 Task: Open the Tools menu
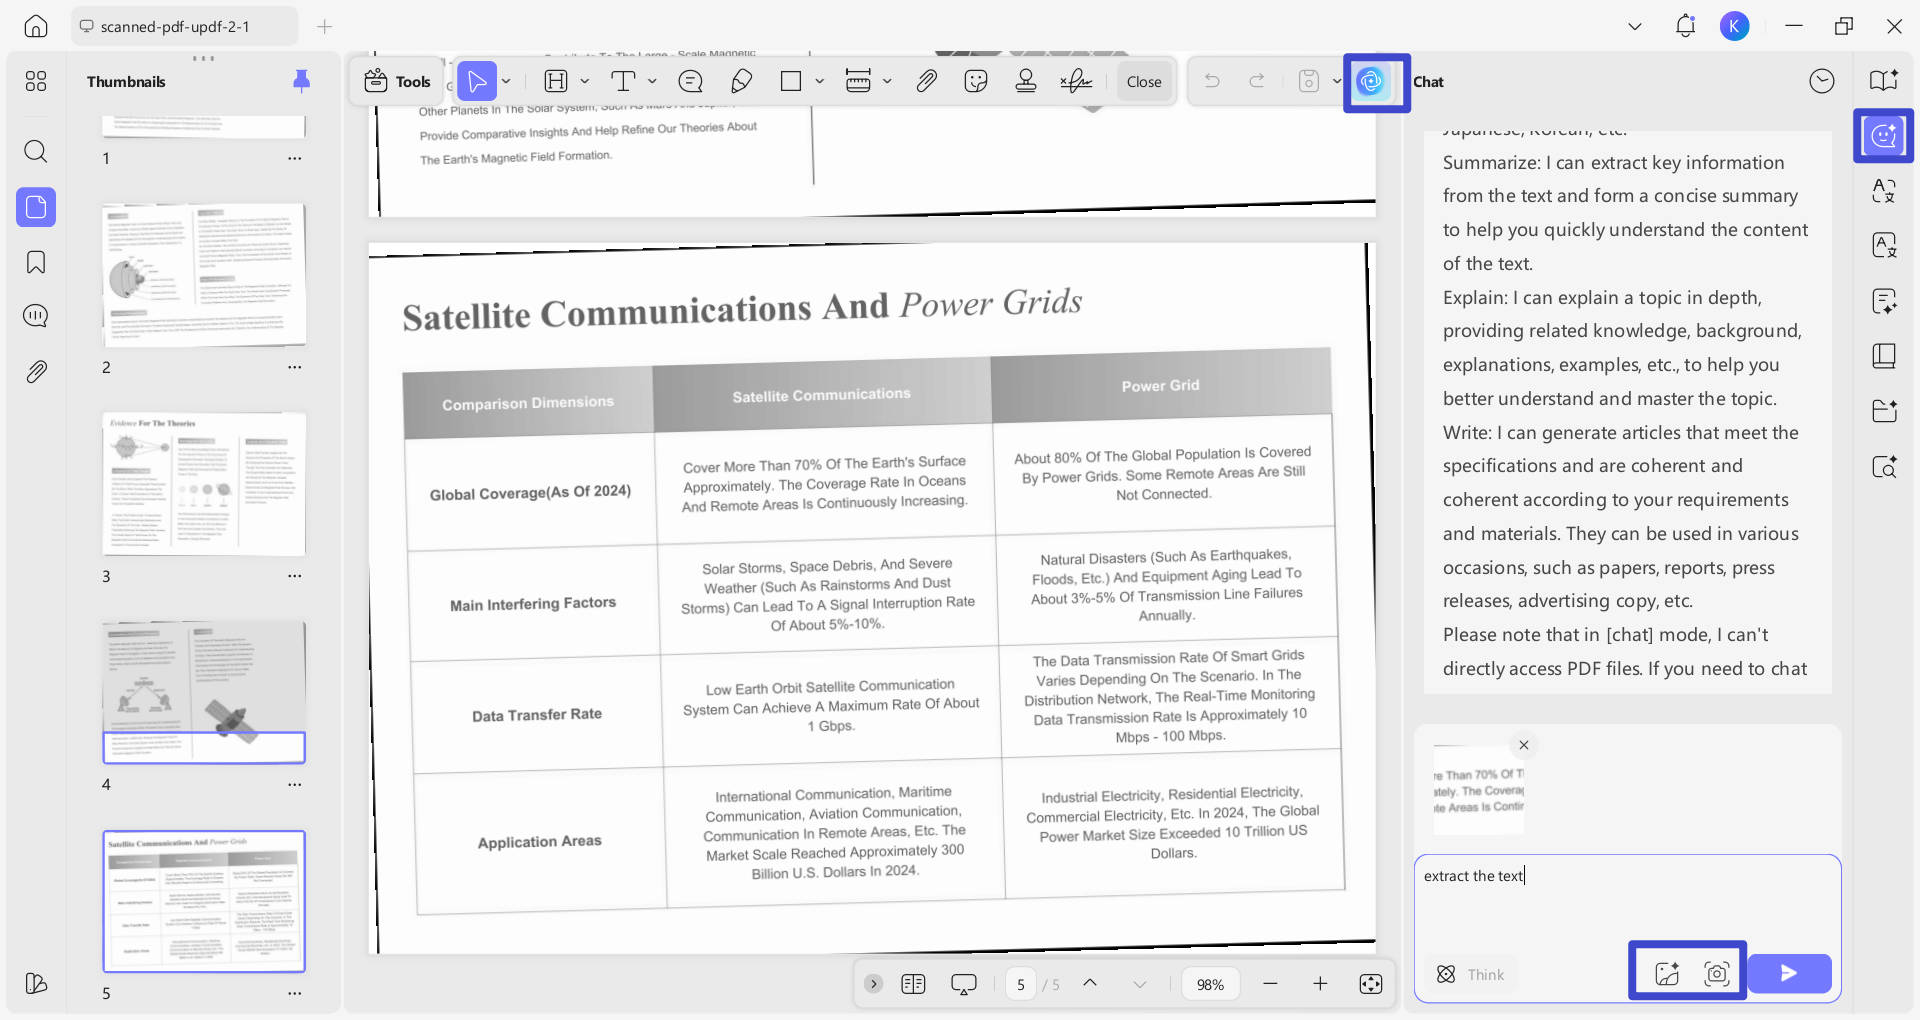398,81
